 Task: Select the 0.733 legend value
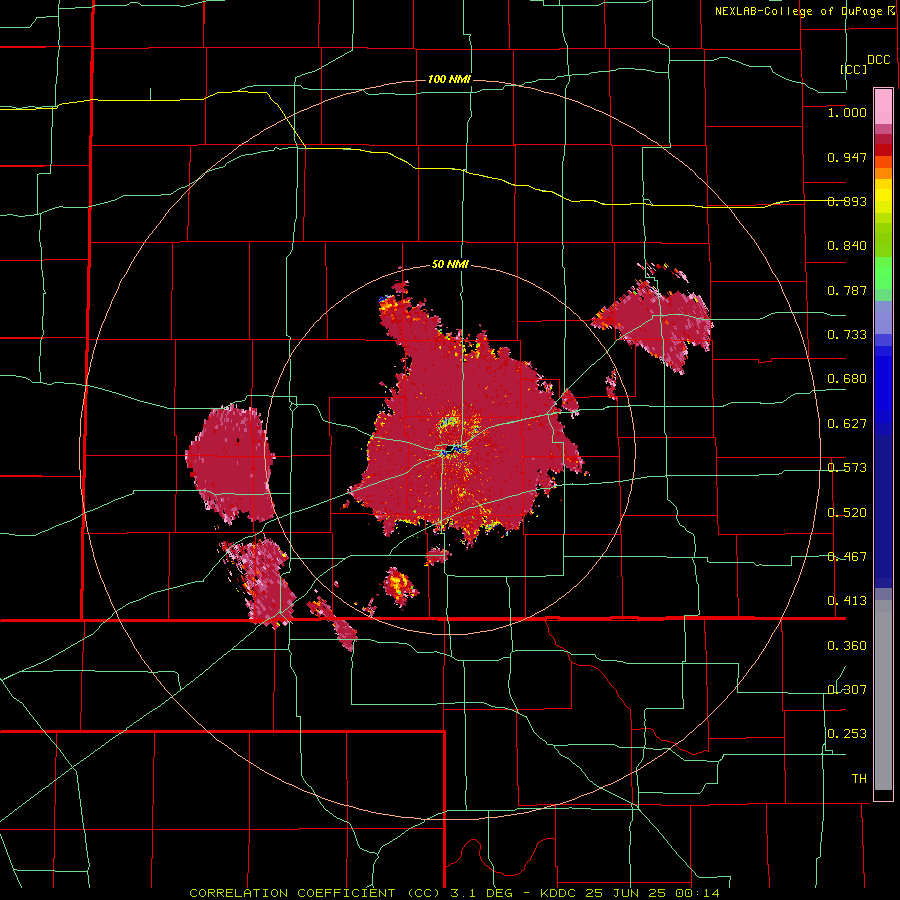tap(847, 335)
